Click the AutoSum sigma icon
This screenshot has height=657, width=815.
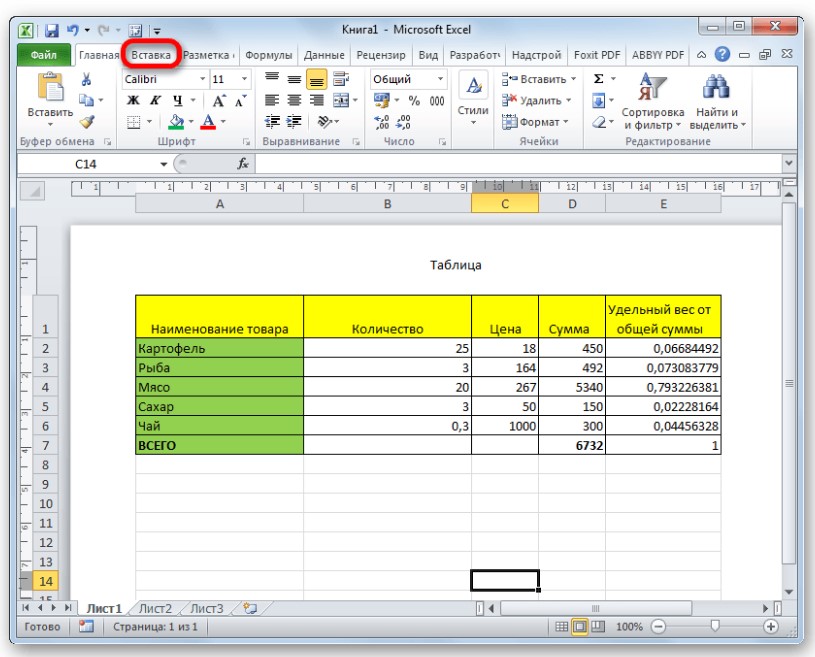click(598, 79)
